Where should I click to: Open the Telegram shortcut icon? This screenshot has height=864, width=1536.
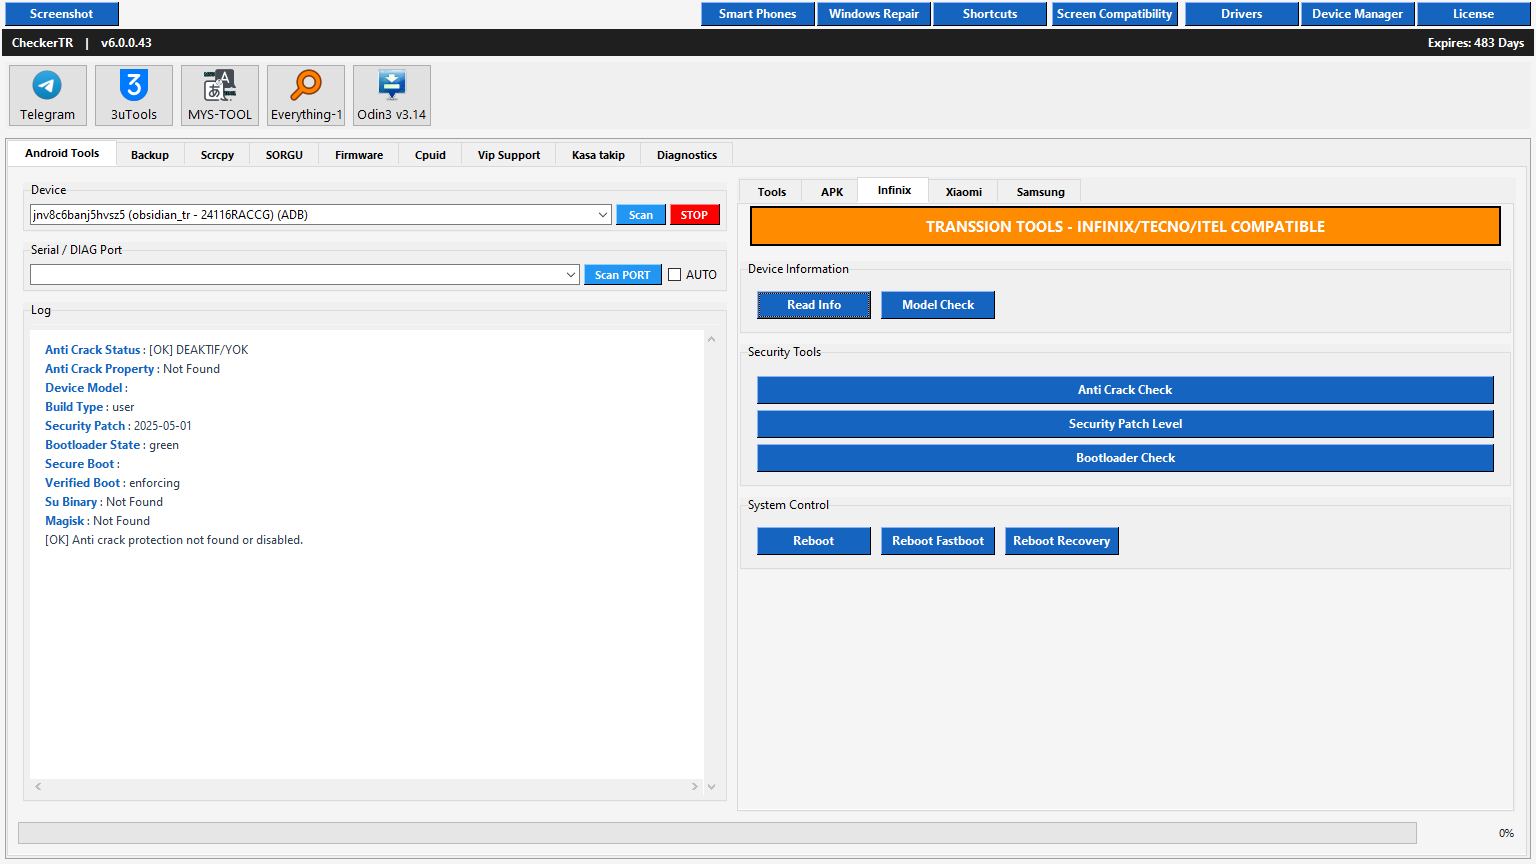tap(48, 95)
